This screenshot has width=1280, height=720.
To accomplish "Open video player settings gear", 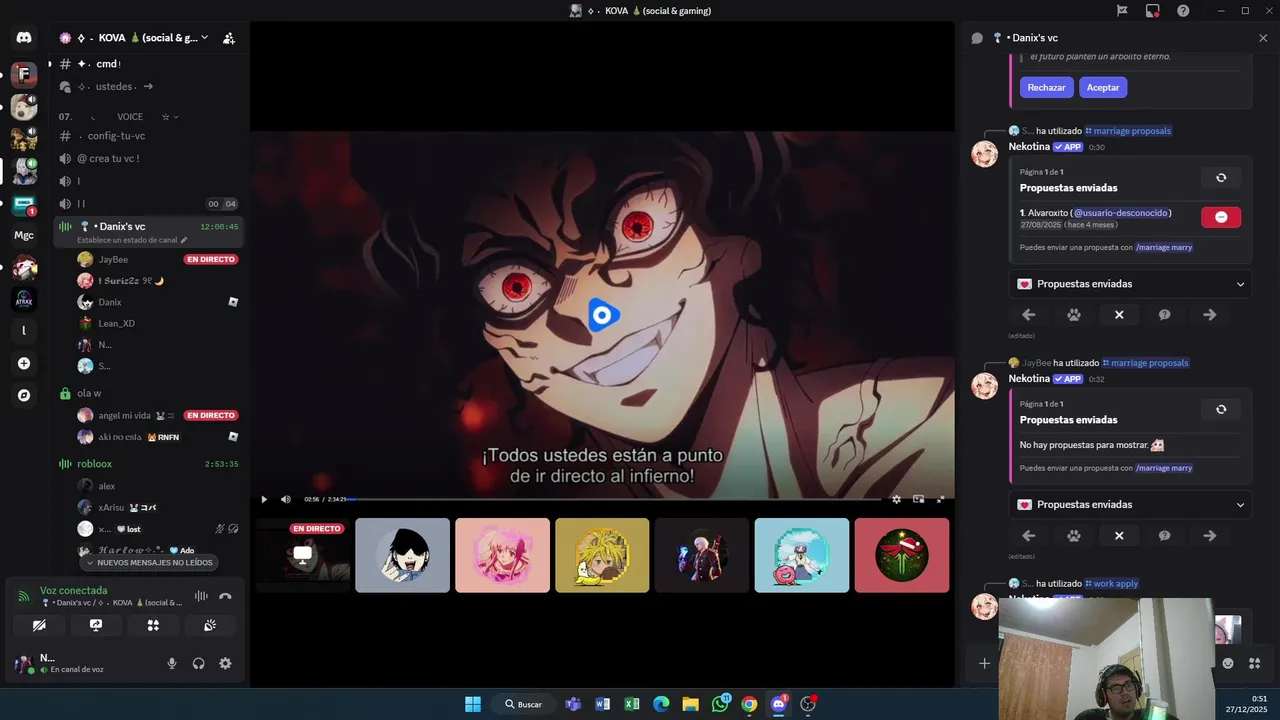I will (896, 499).
